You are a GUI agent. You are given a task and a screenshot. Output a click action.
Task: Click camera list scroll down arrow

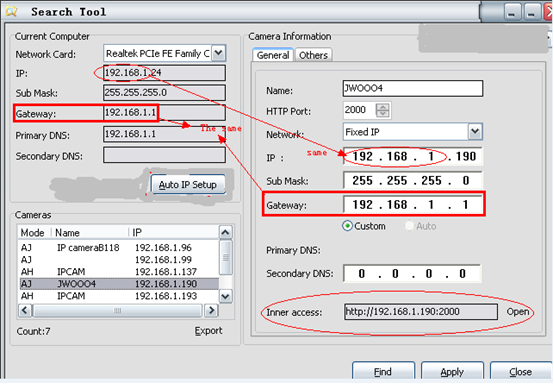coord(225,296)
